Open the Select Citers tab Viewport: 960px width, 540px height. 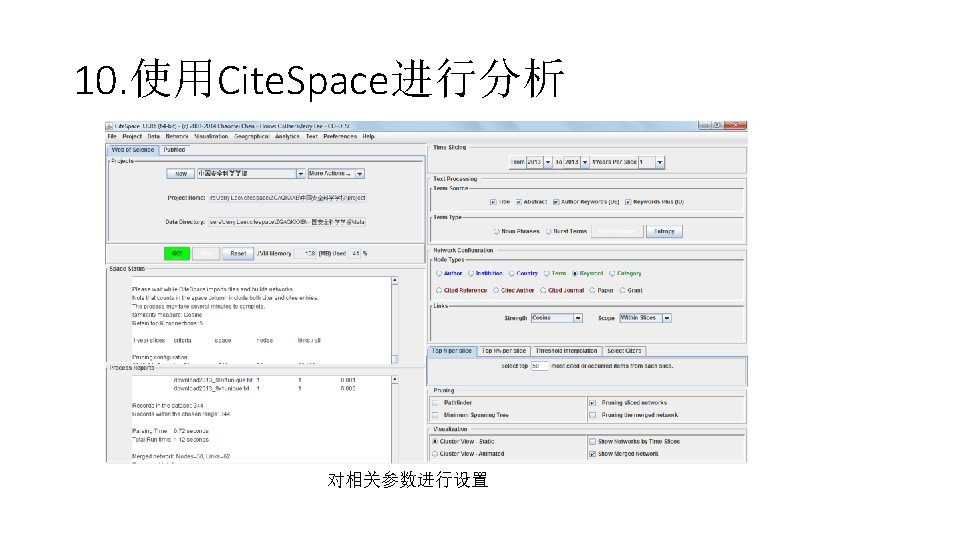624,351
